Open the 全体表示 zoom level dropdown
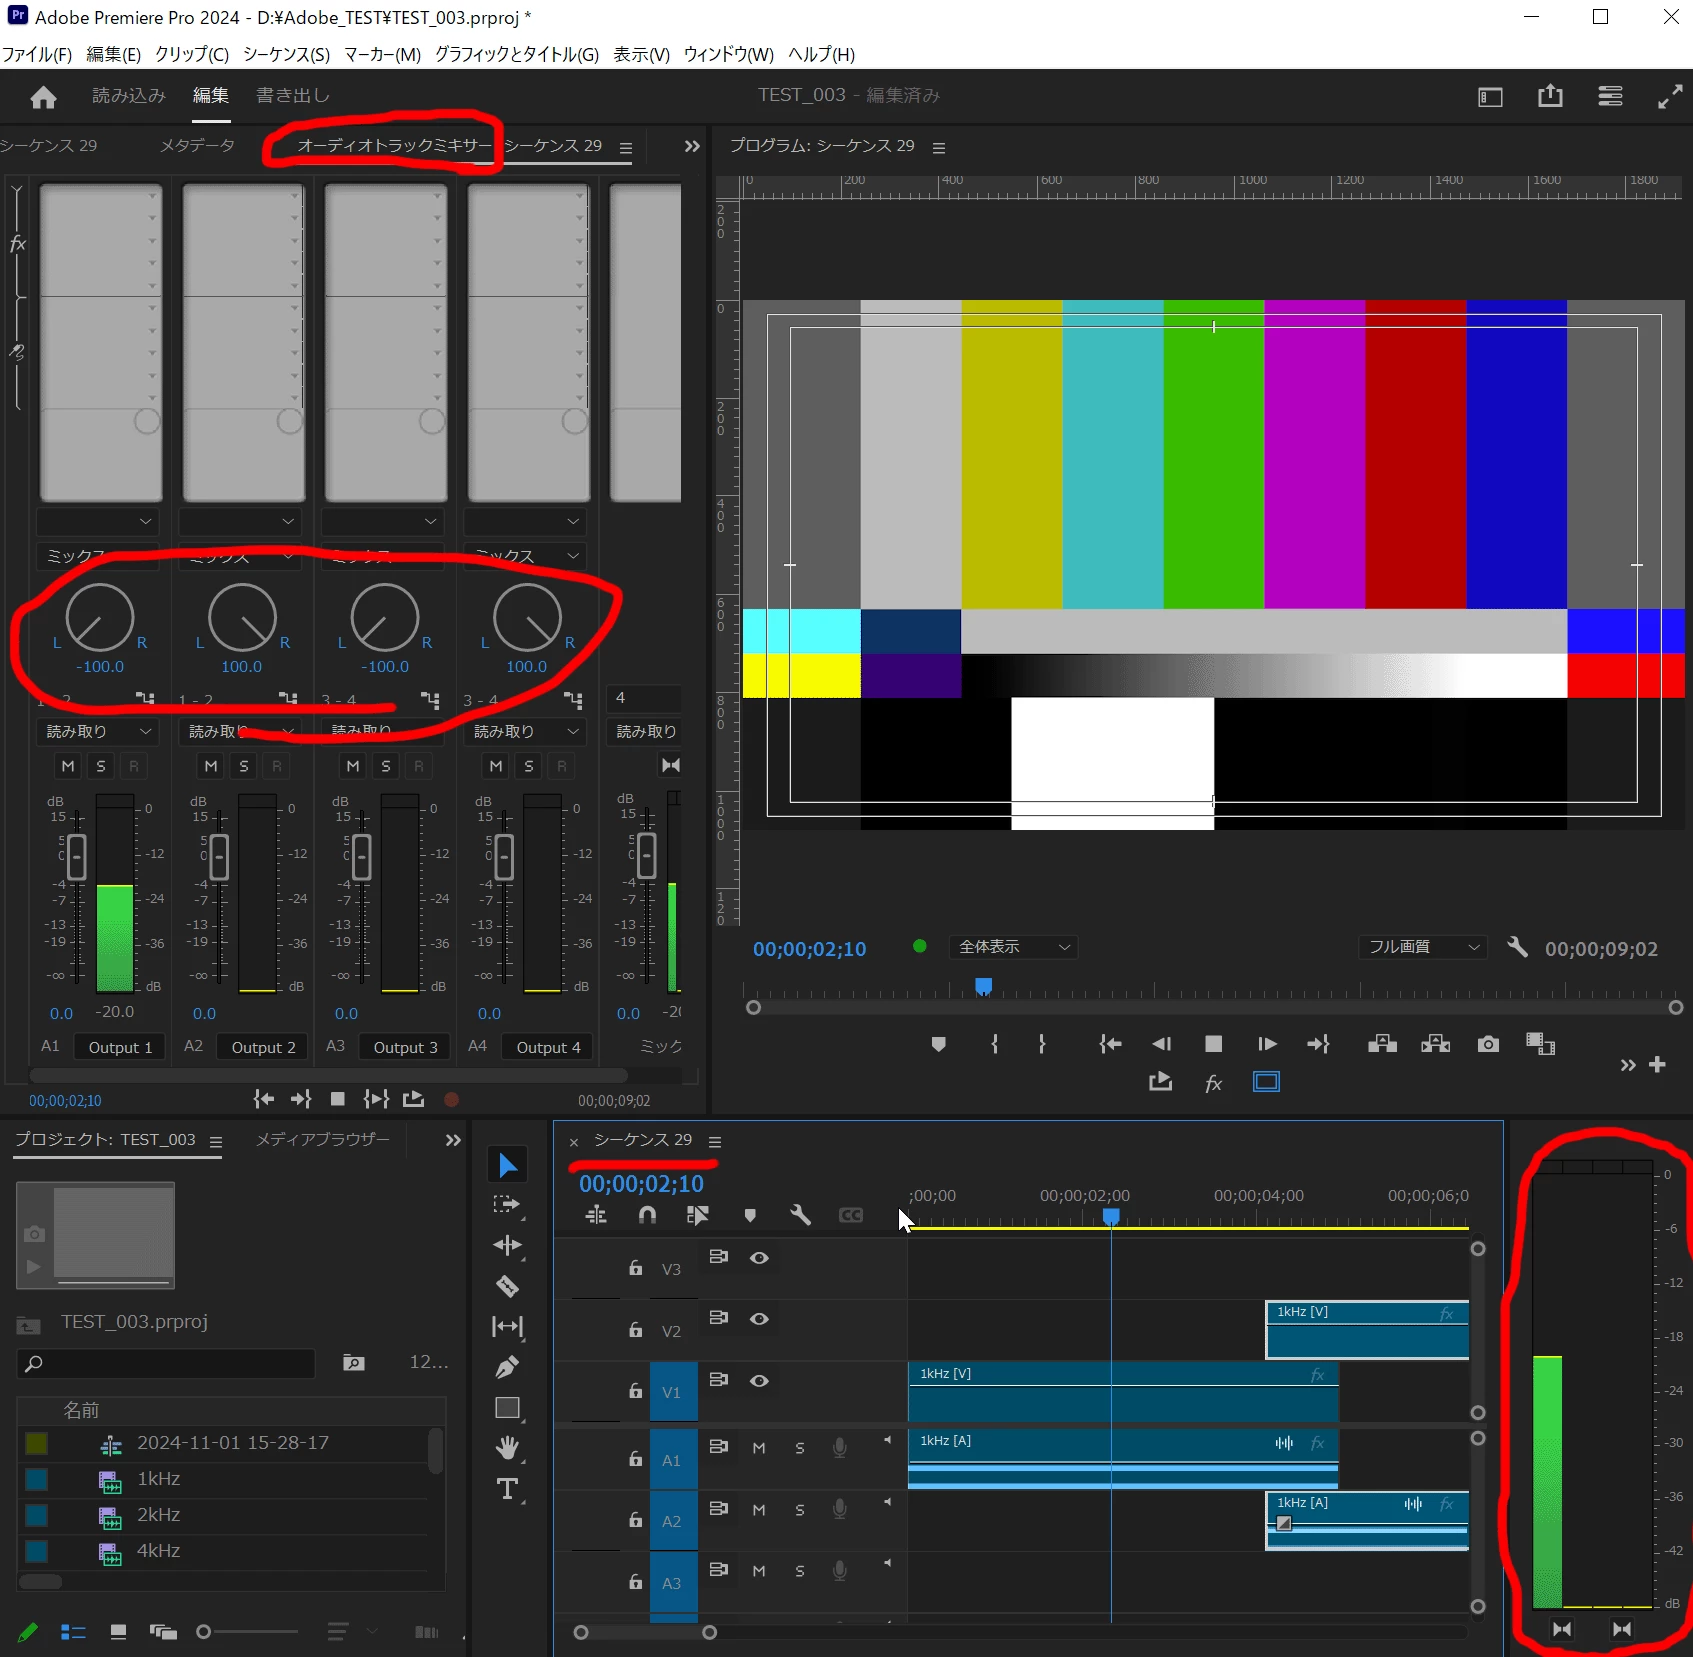 1013,947
